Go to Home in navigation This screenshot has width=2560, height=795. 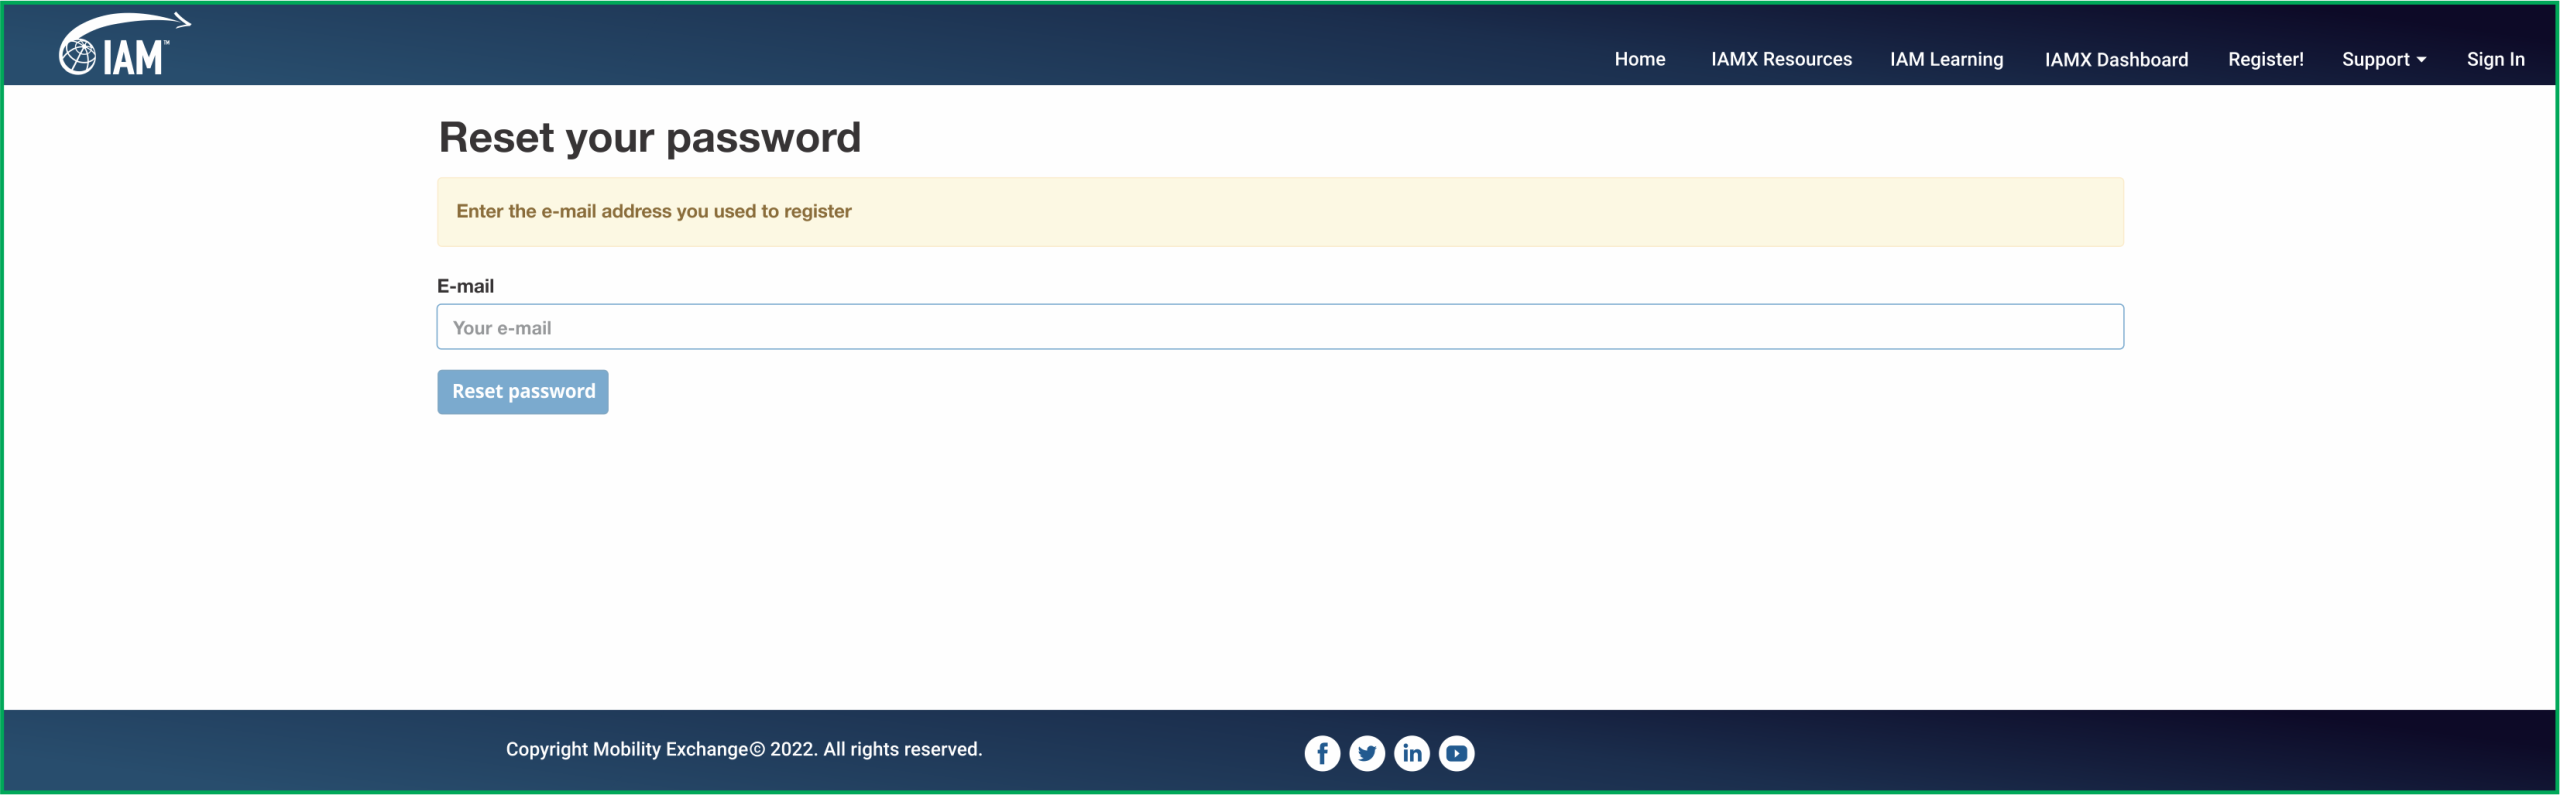[x=1640, y=59]
